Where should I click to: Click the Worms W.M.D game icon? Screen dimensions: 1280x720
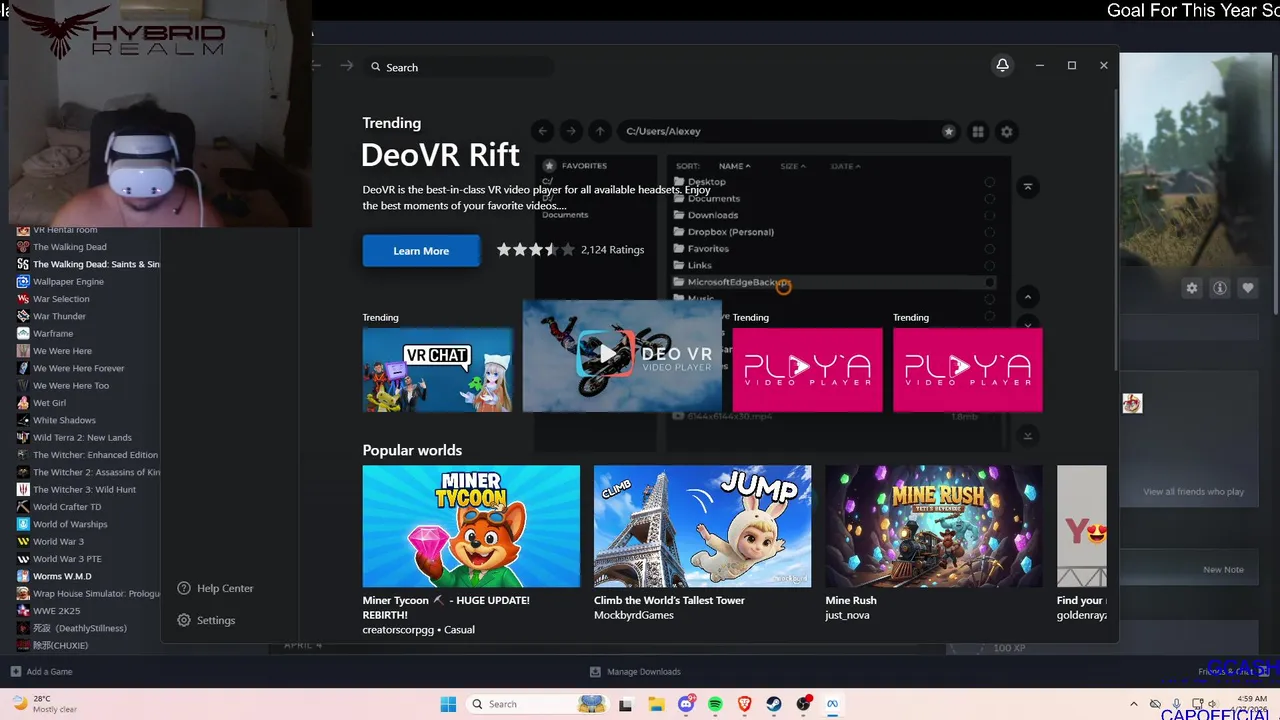click(23, 576)
